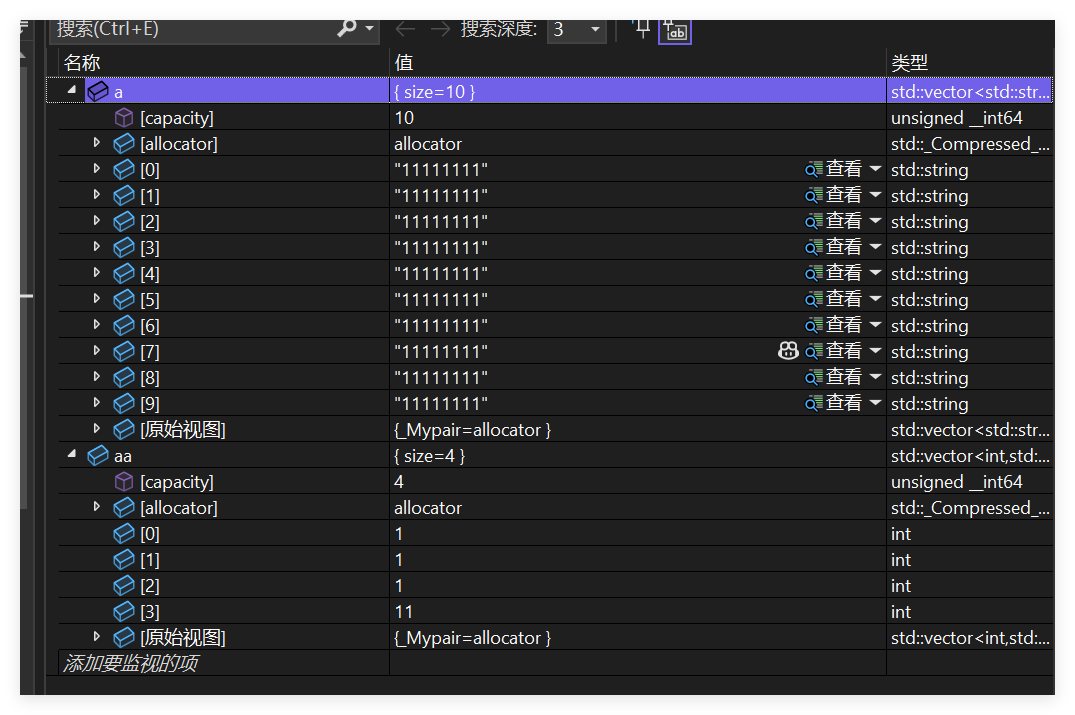Click 查看 visualizer icon for row [6]
This screenshot has height=715, width=1075.
coord(813,326)
